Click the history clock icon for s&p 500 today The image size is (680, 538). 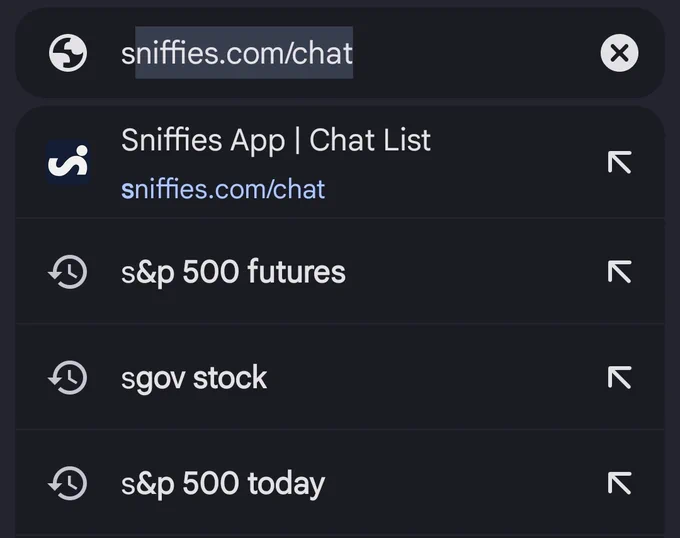click(x=68, y=483)
